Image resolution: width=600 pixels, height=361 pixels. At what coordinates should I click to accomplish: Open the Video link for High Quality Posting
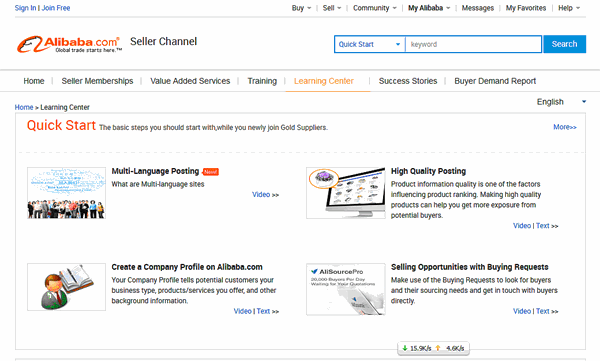point(522,225)
